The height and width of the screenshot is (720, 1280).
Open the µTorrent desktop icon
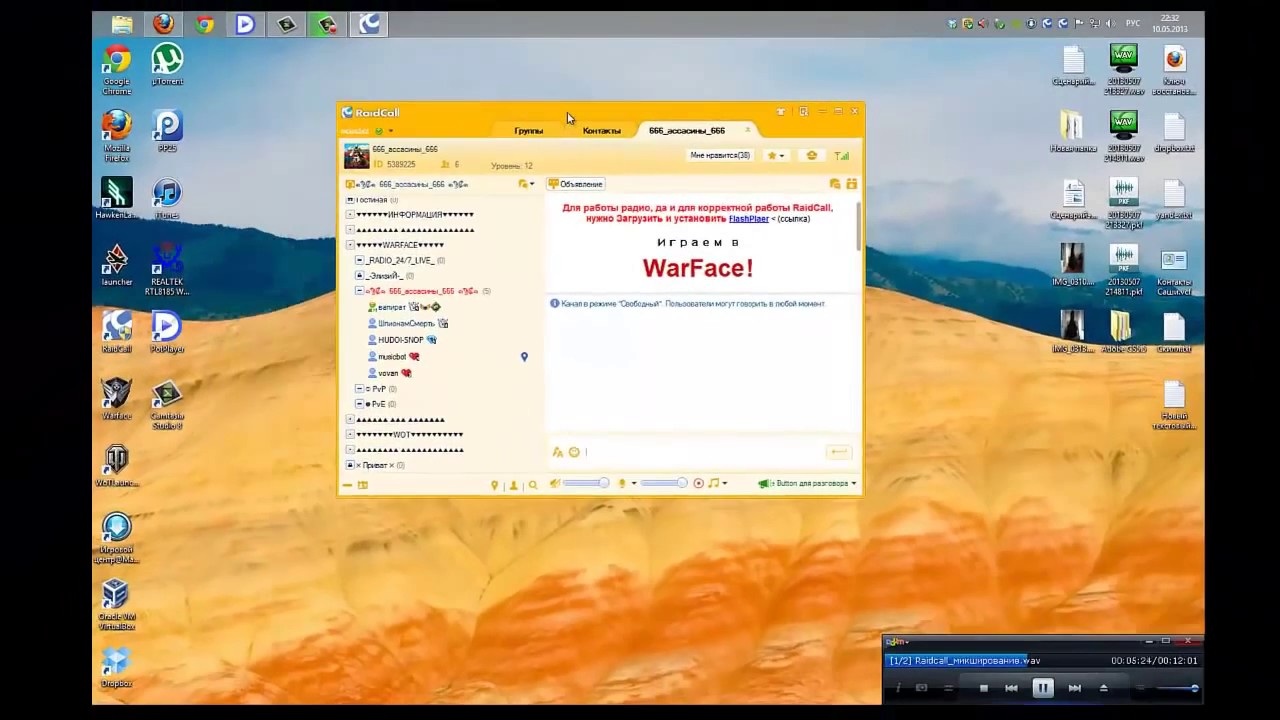[x=167, y=66]
